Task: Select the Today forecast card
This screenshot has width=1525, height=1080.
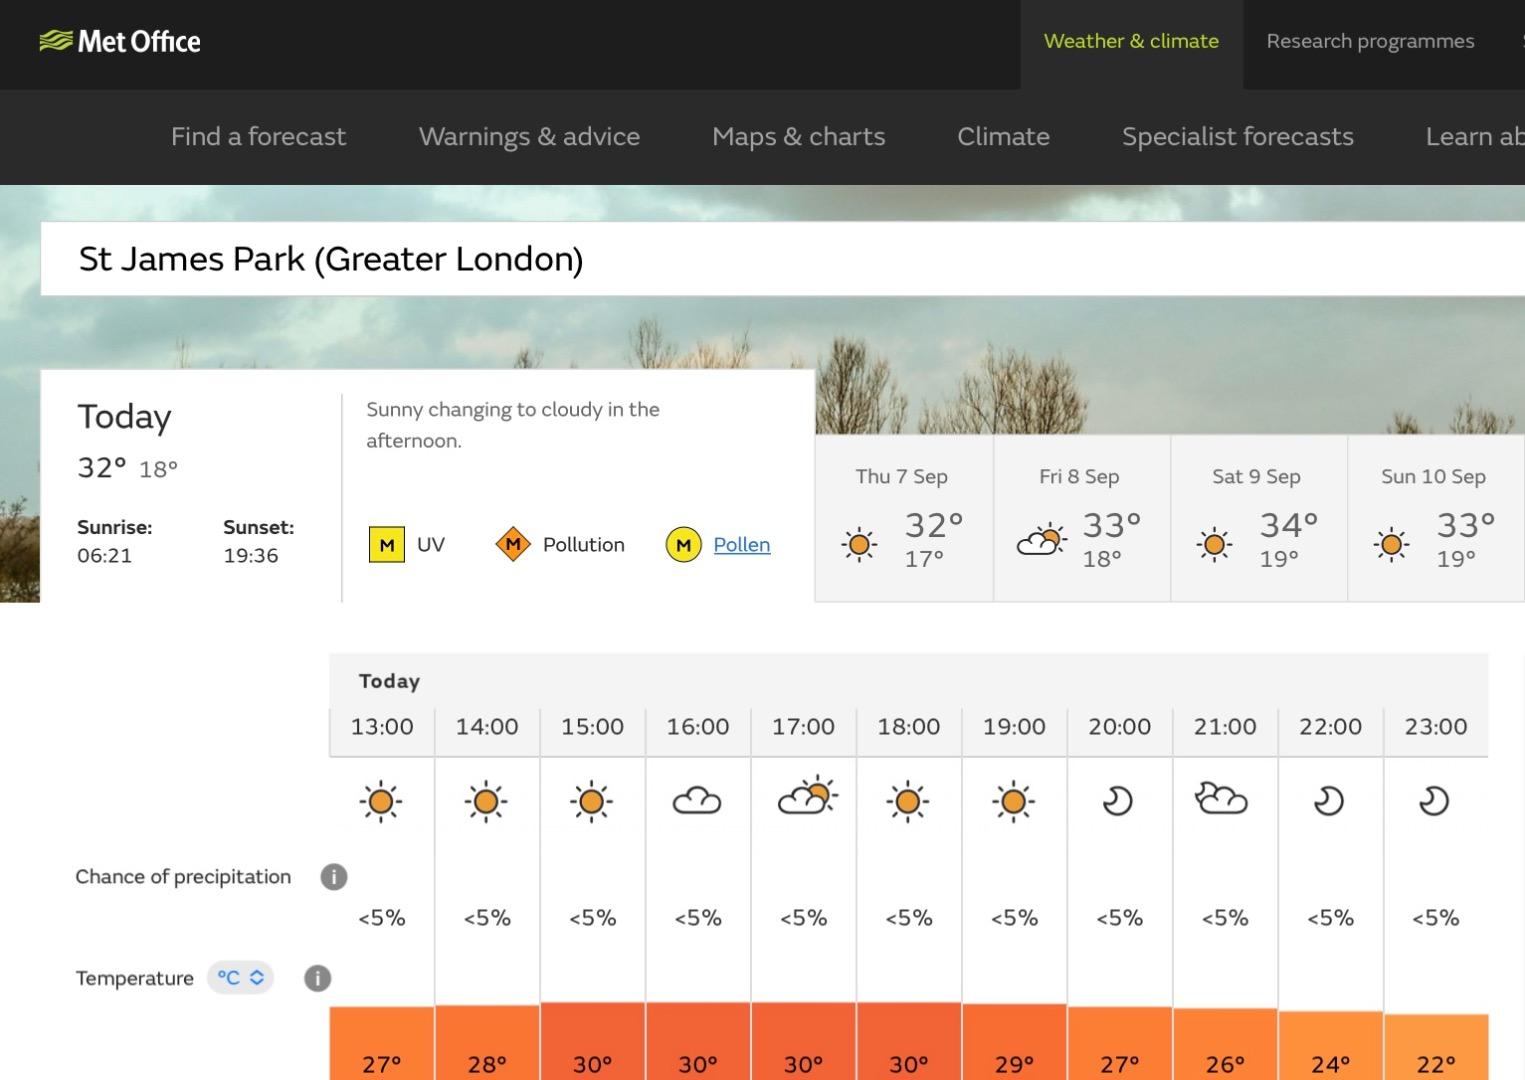Action: pos(427,486)
